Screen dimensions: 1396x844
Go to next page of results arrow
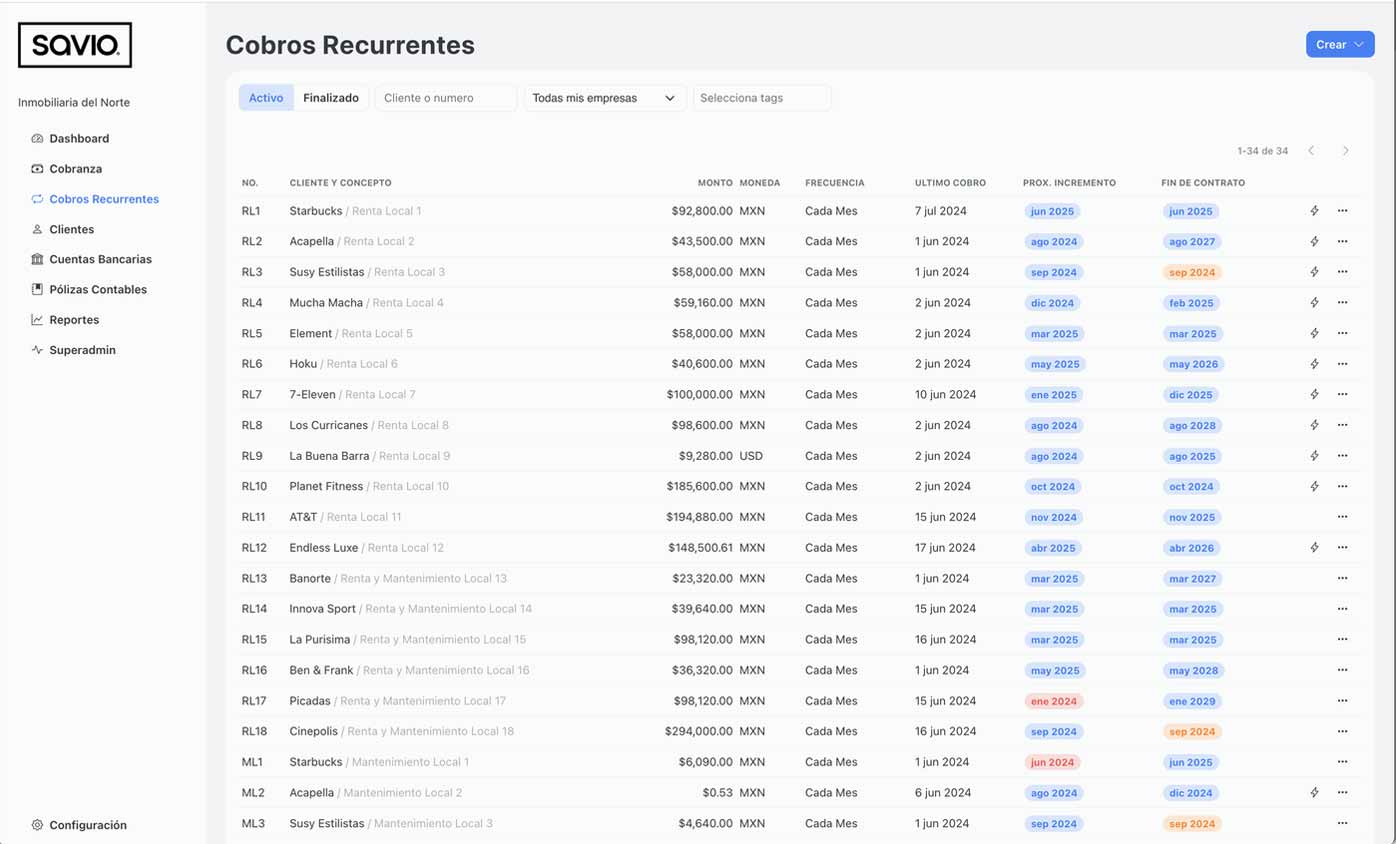click(x=1345, y=151)
